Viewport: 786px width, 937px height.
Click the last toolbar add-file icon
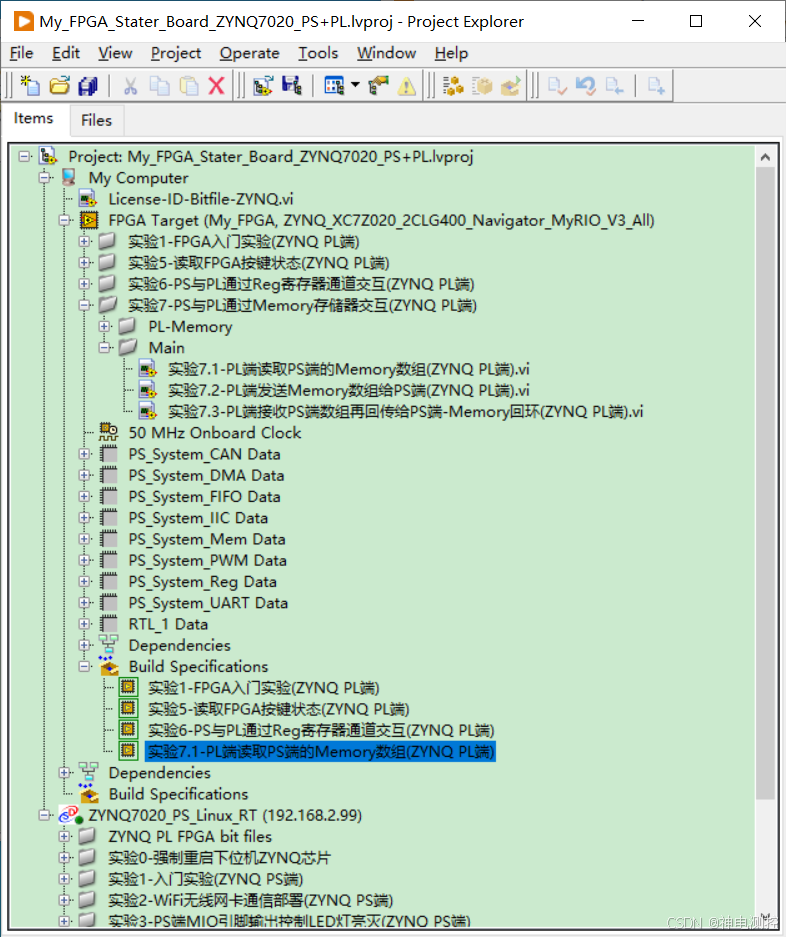click(x=656, y=85)
